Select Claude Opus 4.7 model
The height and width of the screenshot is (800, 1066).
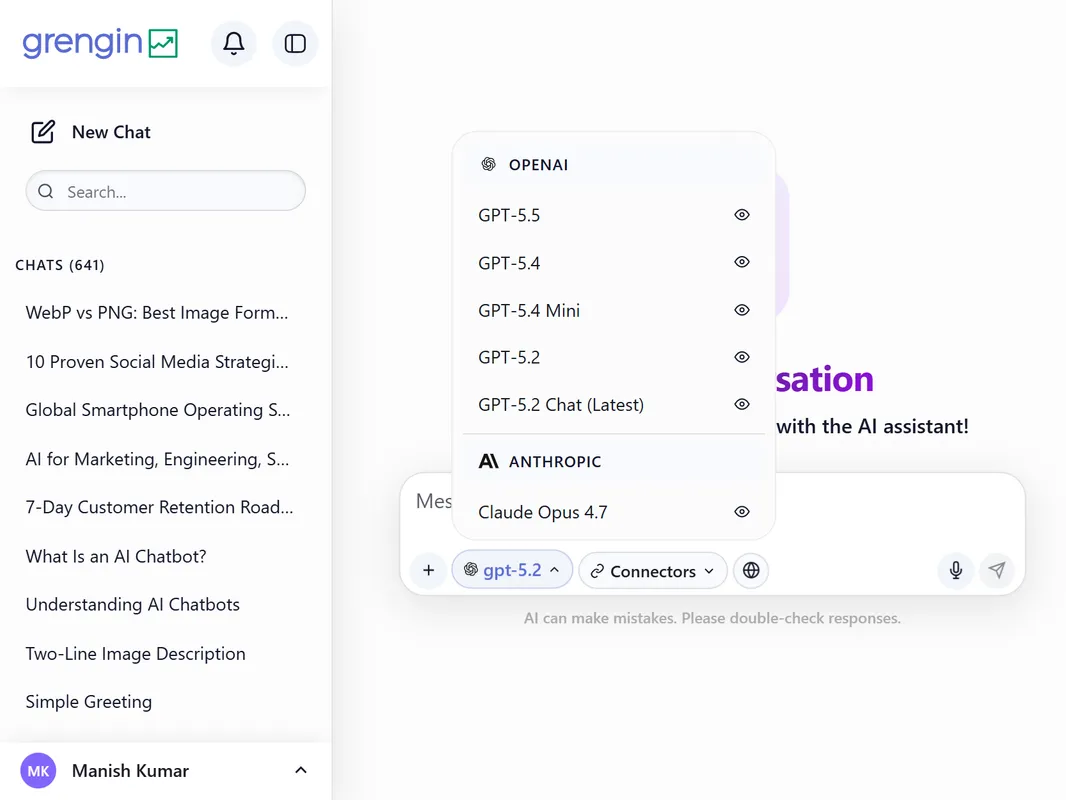pyautogui.click(x=613, y=512)
